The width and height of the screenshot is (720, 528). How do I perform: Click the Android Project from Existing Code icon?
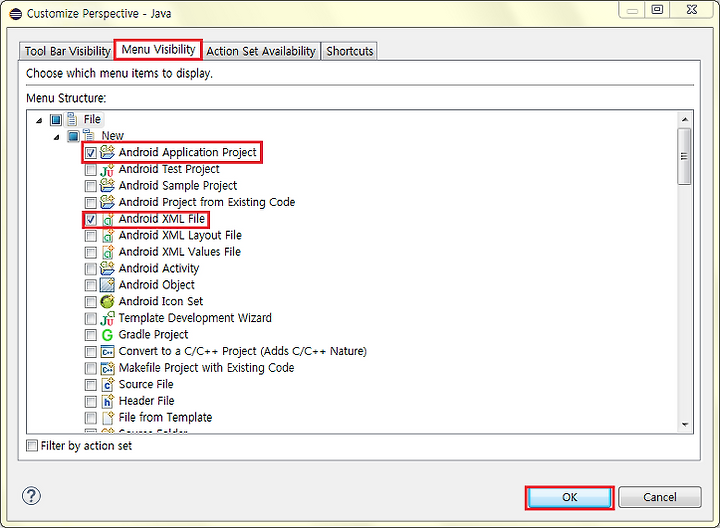pyautogui.click(x=107, y=202)
